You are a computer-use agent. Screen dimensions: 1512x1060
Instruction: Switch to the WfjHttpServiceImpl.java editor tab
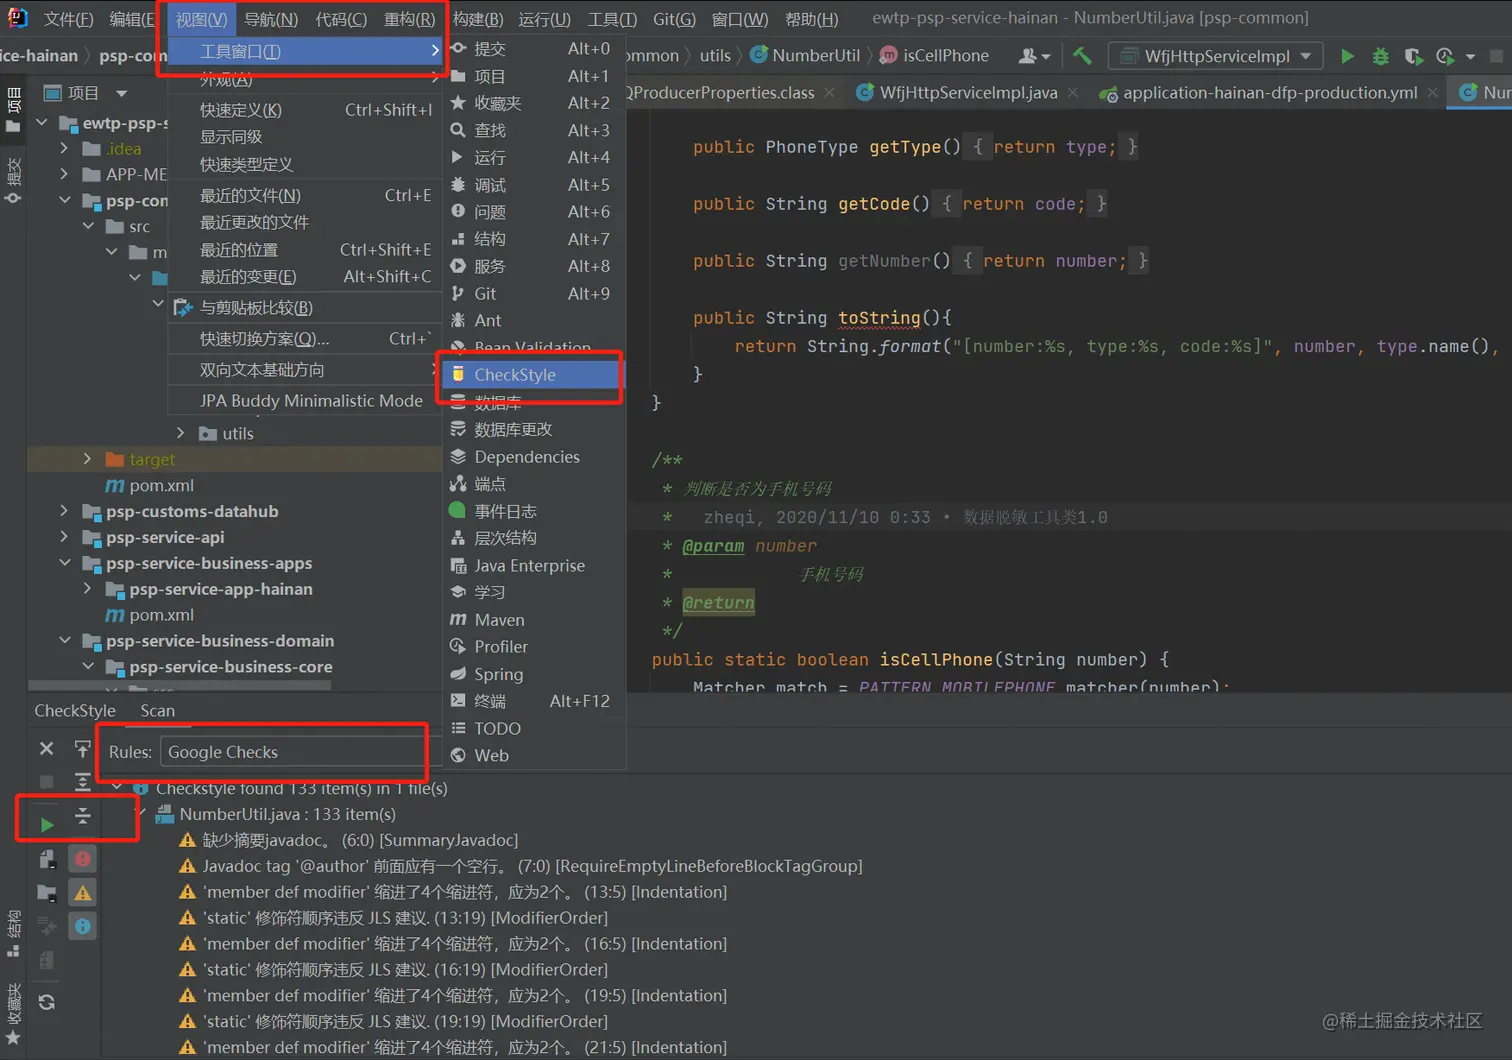(x=968, y=92)
